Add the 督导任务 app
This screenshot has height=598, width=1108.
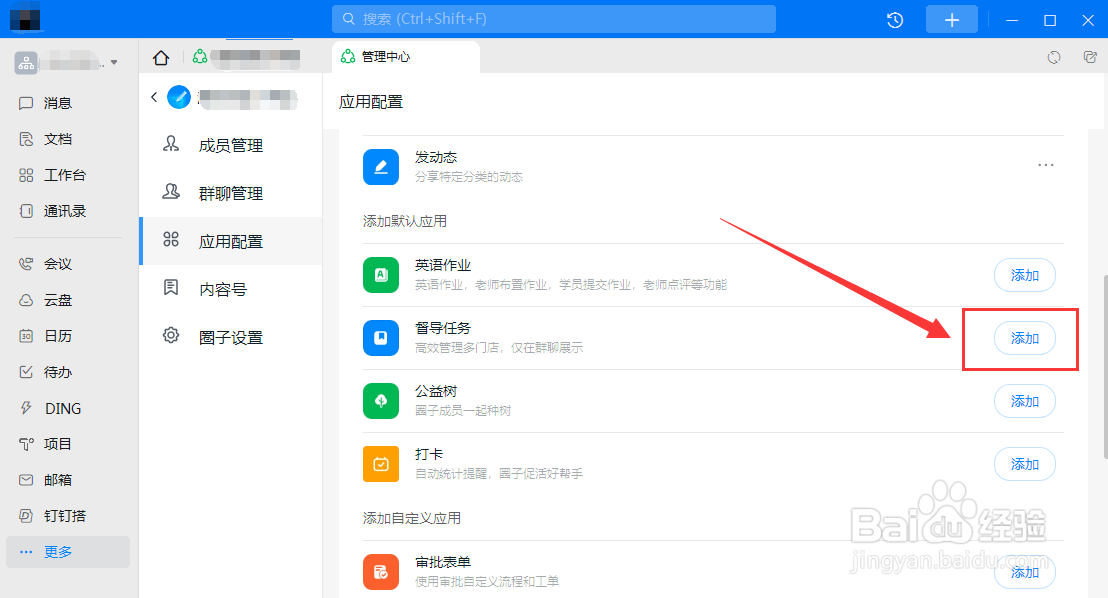pos(1024,338)
